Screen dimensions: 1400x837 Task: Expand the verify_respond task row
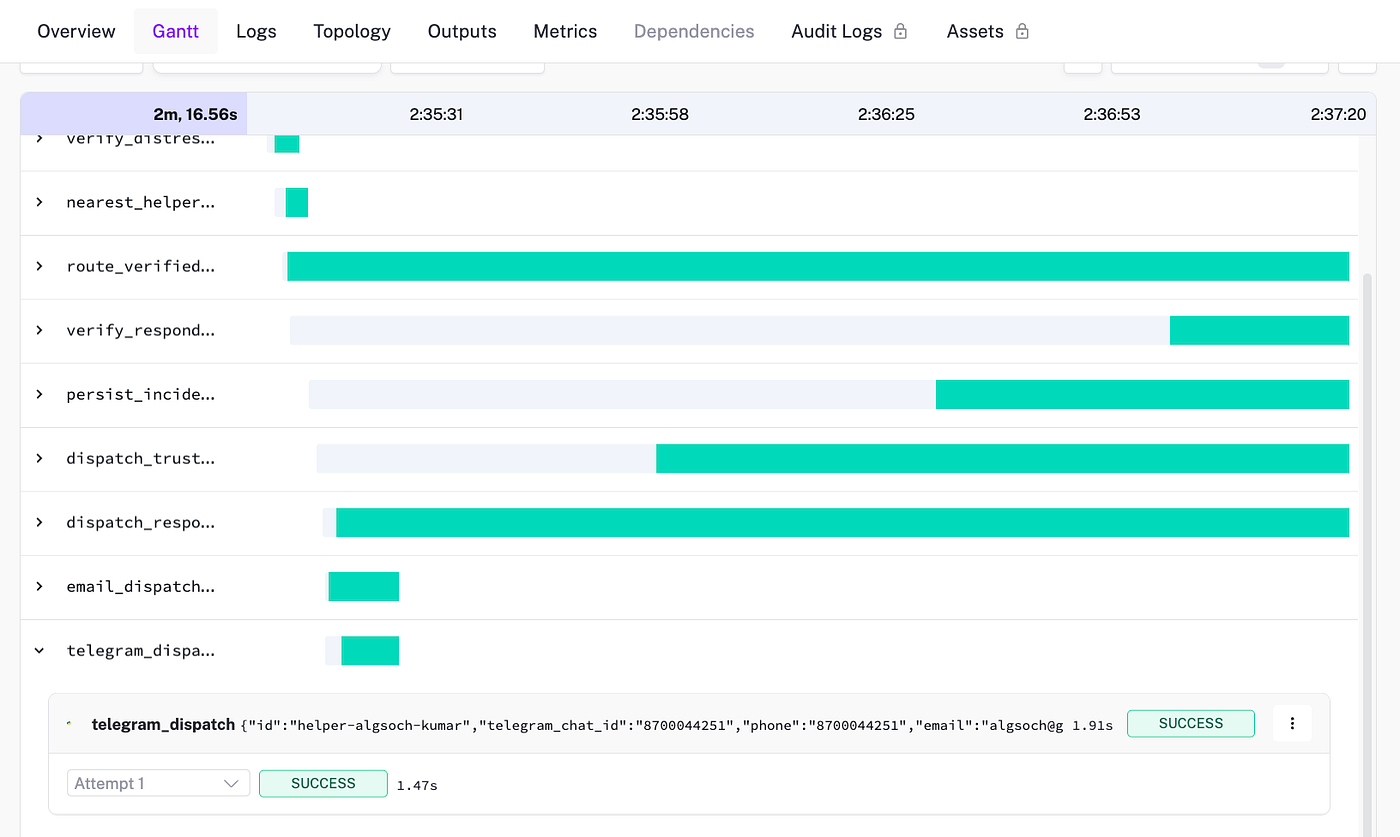(x=40, y=330)
